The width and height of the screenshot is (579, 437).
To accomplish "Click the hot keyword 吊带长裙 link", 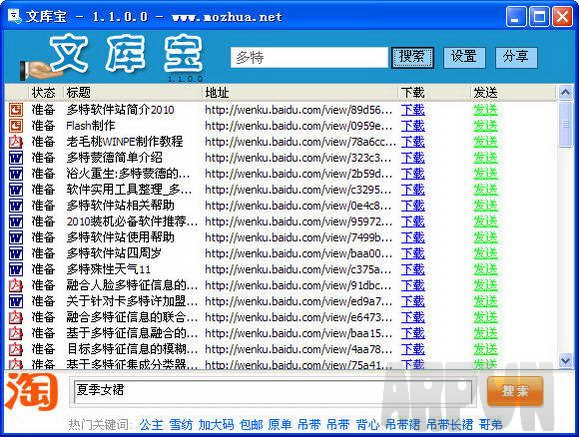I will pos(449,424).
